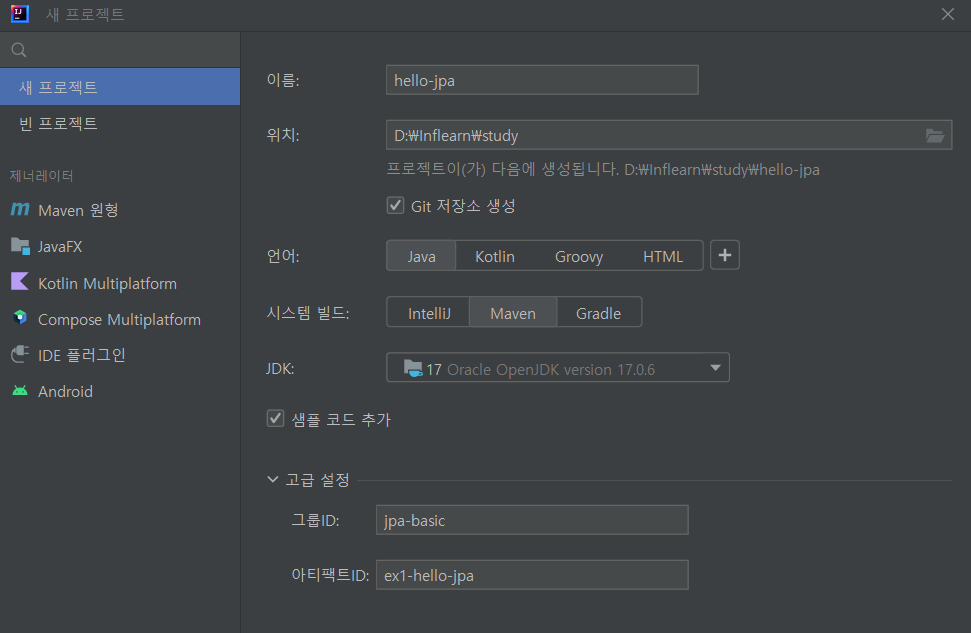
Task: Click the 이름 field containing hello-jpa
Action: (x=542, y=80)
